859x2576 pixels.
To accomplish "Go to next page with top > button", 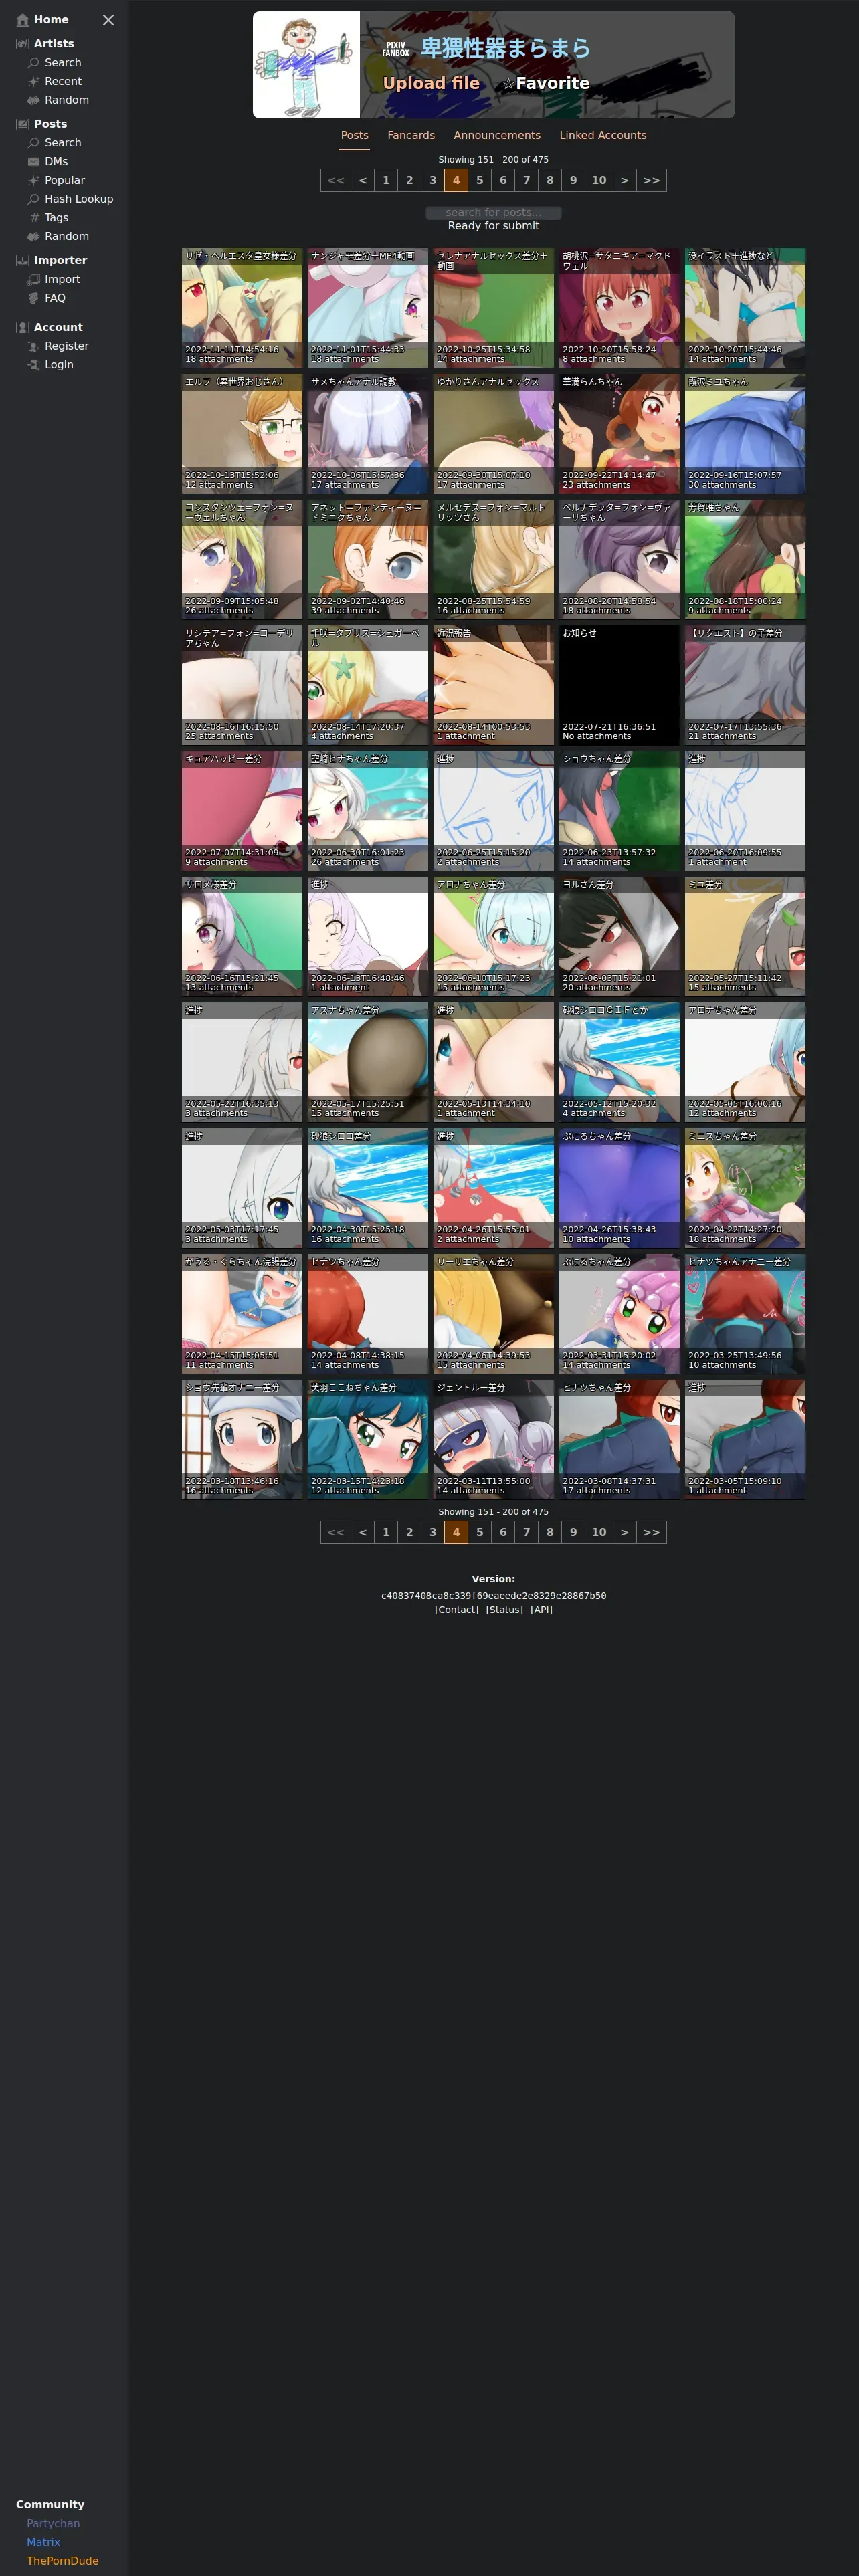I will [625, 181].
